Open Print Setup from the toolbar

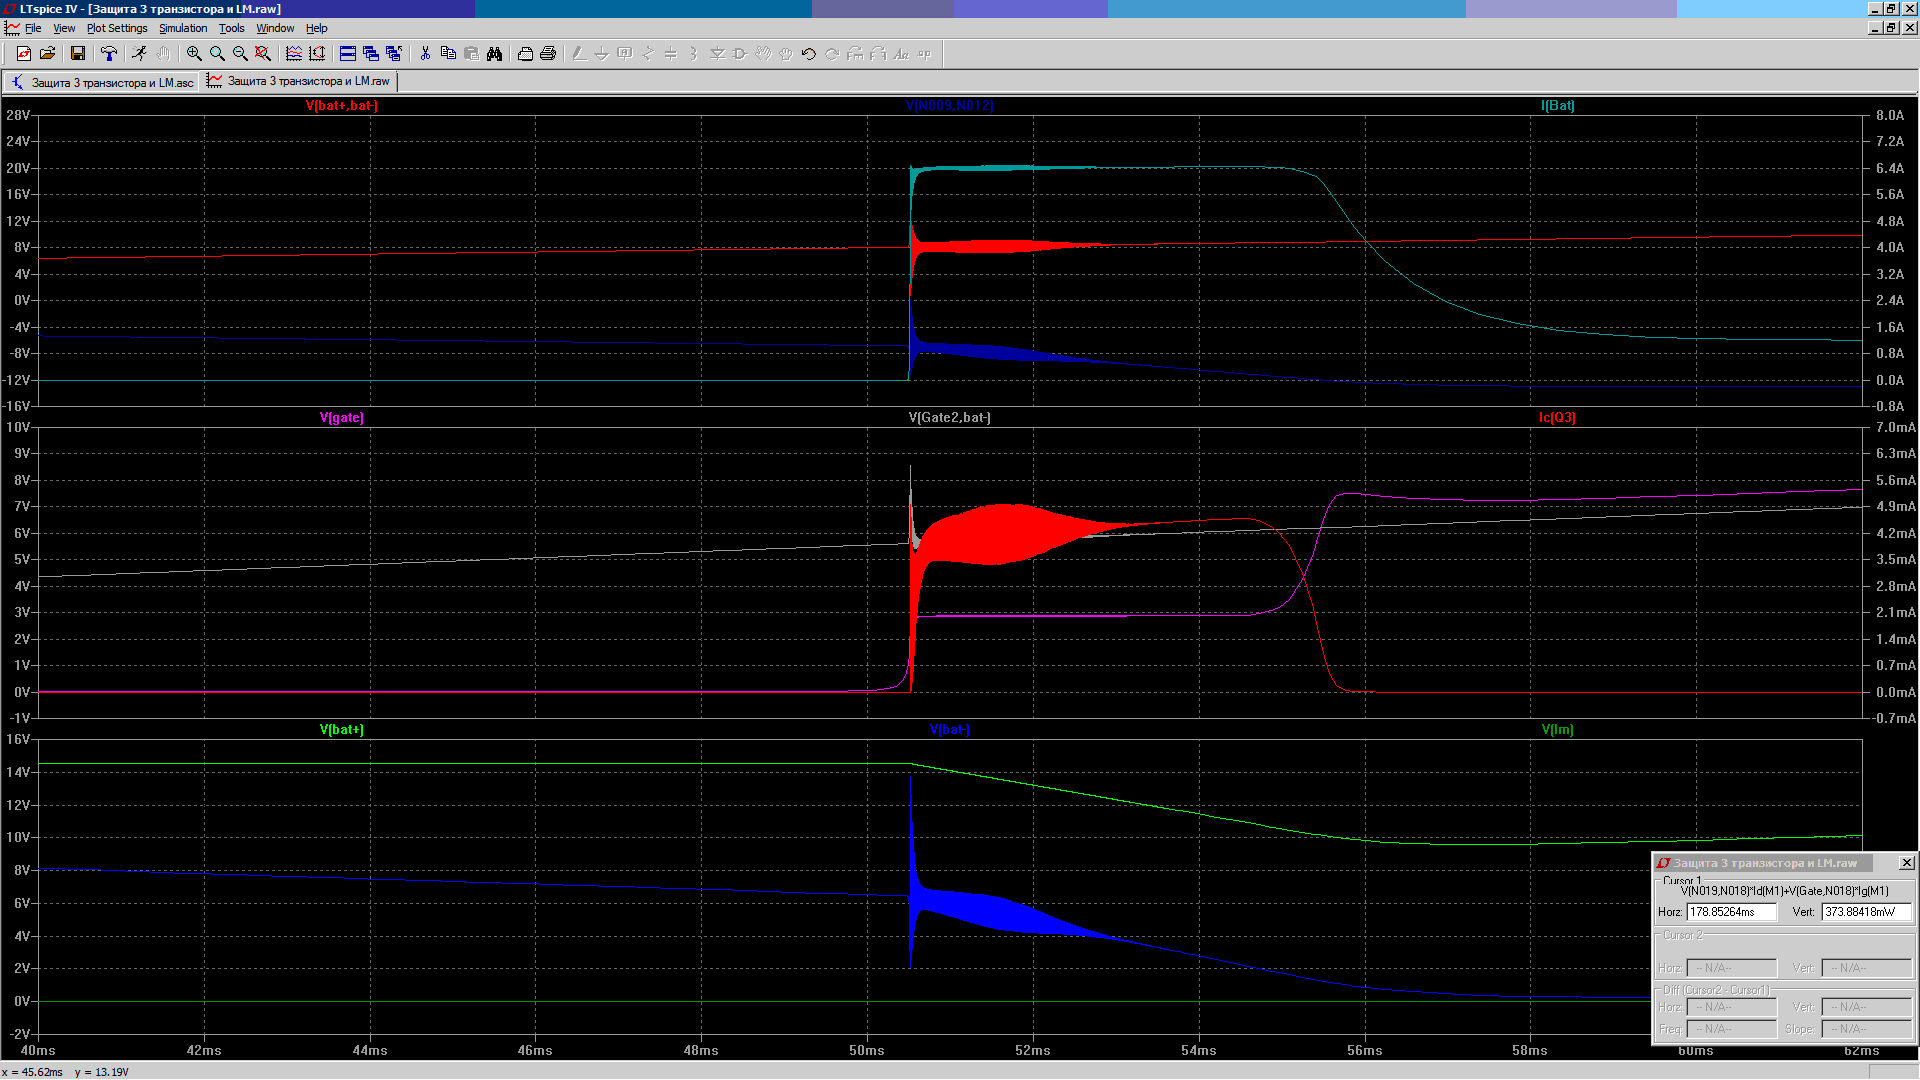point(525,54)
